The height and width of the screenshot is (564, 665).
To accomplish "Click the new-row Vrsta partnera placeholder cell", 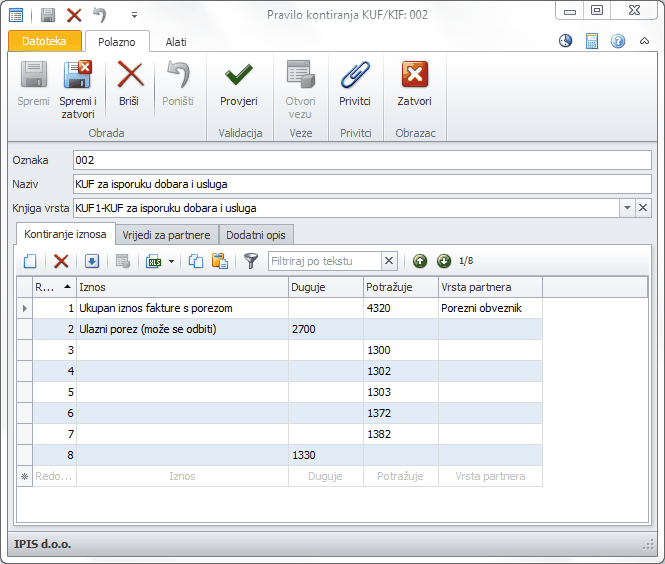I will click(490, 476).
